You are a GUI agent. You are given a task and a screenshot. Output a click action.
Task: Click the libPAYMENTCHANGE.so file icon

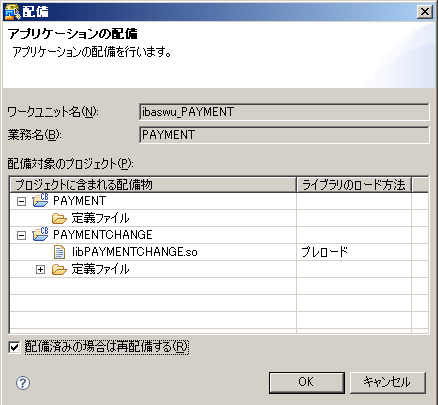point(59,252)
